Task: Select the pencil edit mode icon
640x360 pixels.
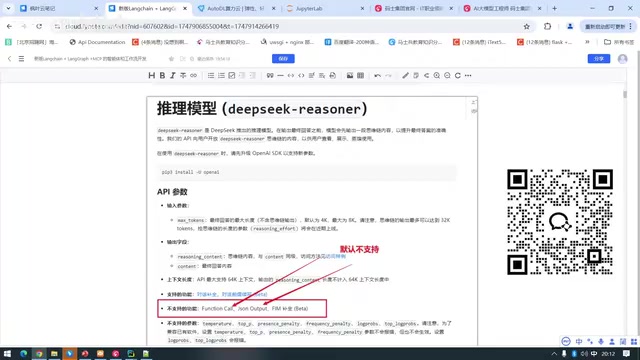Action: [x=405, y=76]
